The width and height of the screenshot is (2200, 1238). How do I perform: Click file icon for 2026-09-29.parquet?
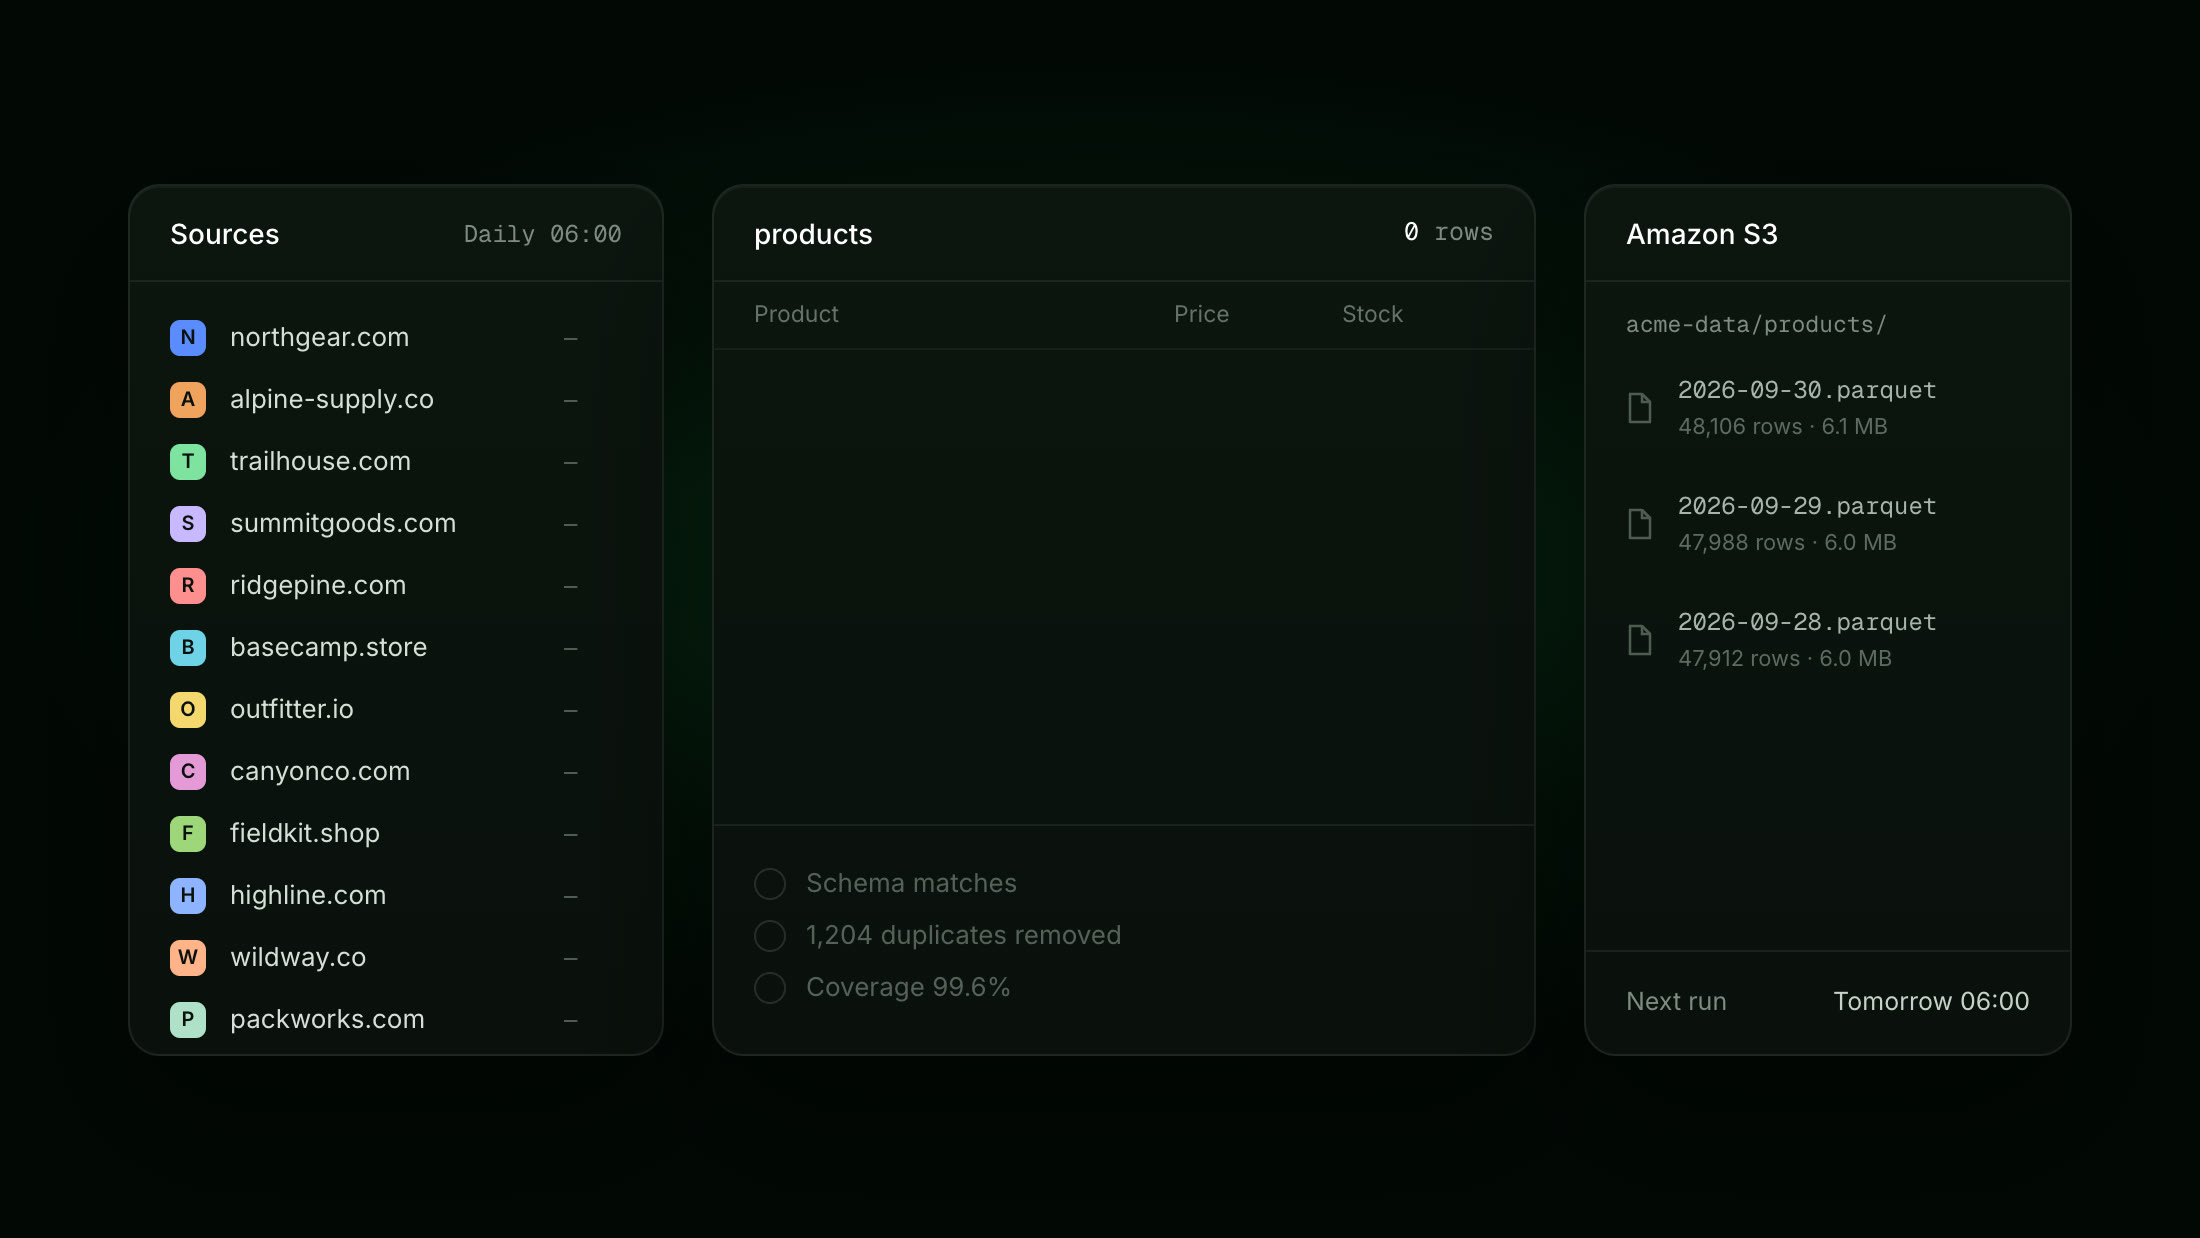1640,524
